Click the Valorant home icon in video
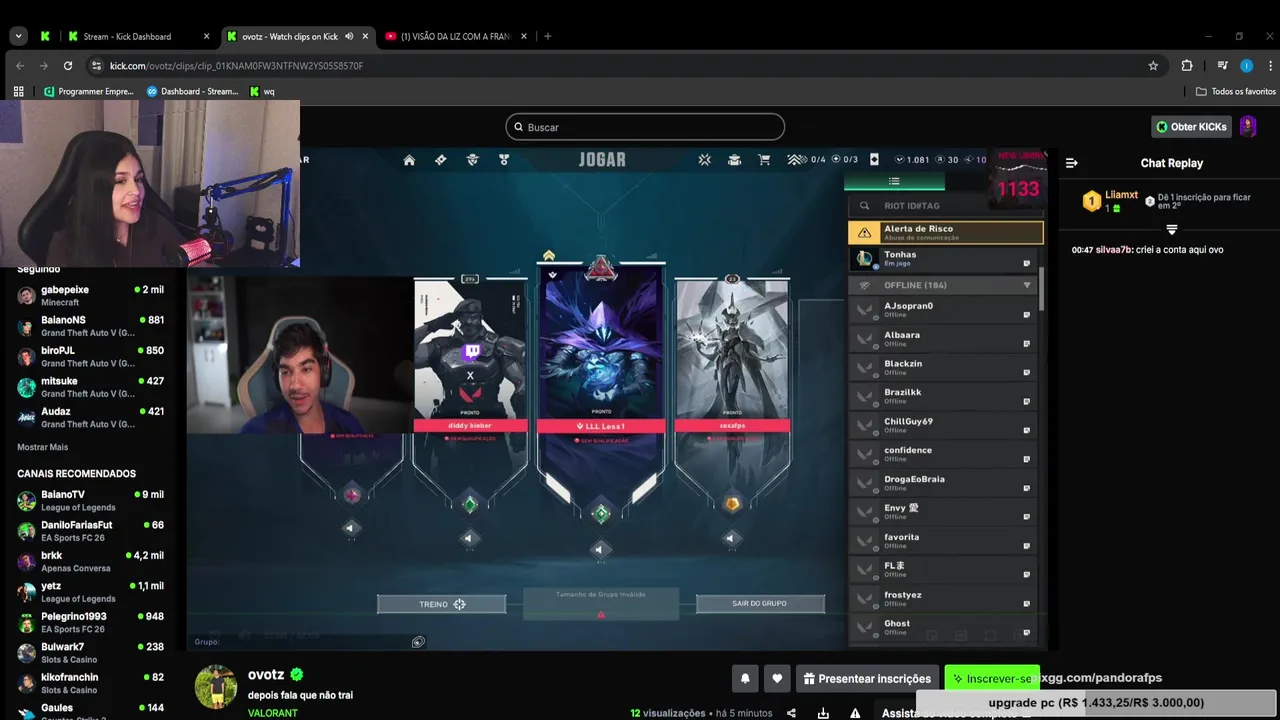Image resolution: width=1280 pixels, height=720 pixels. [x=409, y=160]
